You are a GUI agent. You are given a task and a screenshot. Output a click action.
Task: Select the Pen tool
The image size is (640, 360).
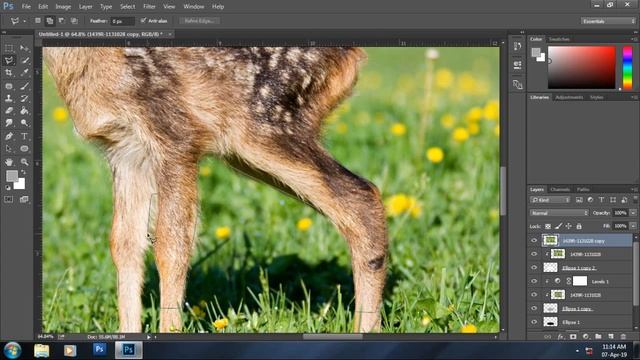[x=9, y=136]
